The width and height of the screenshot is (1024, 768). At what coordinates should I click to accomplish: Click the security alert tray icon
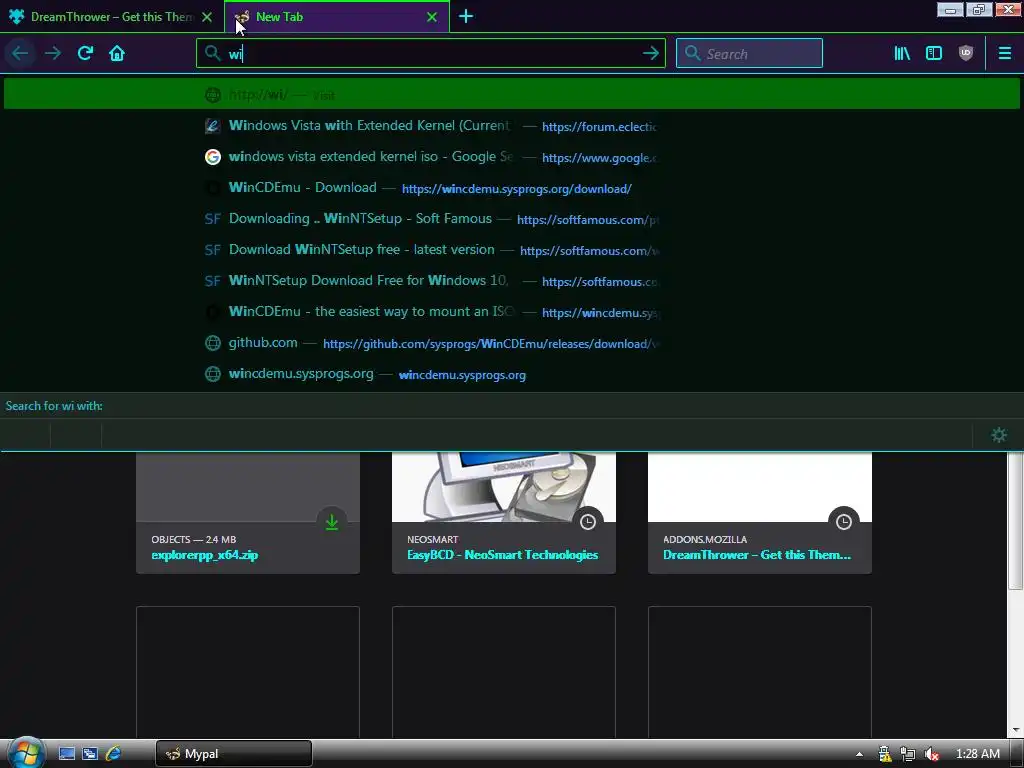(884, 754)
